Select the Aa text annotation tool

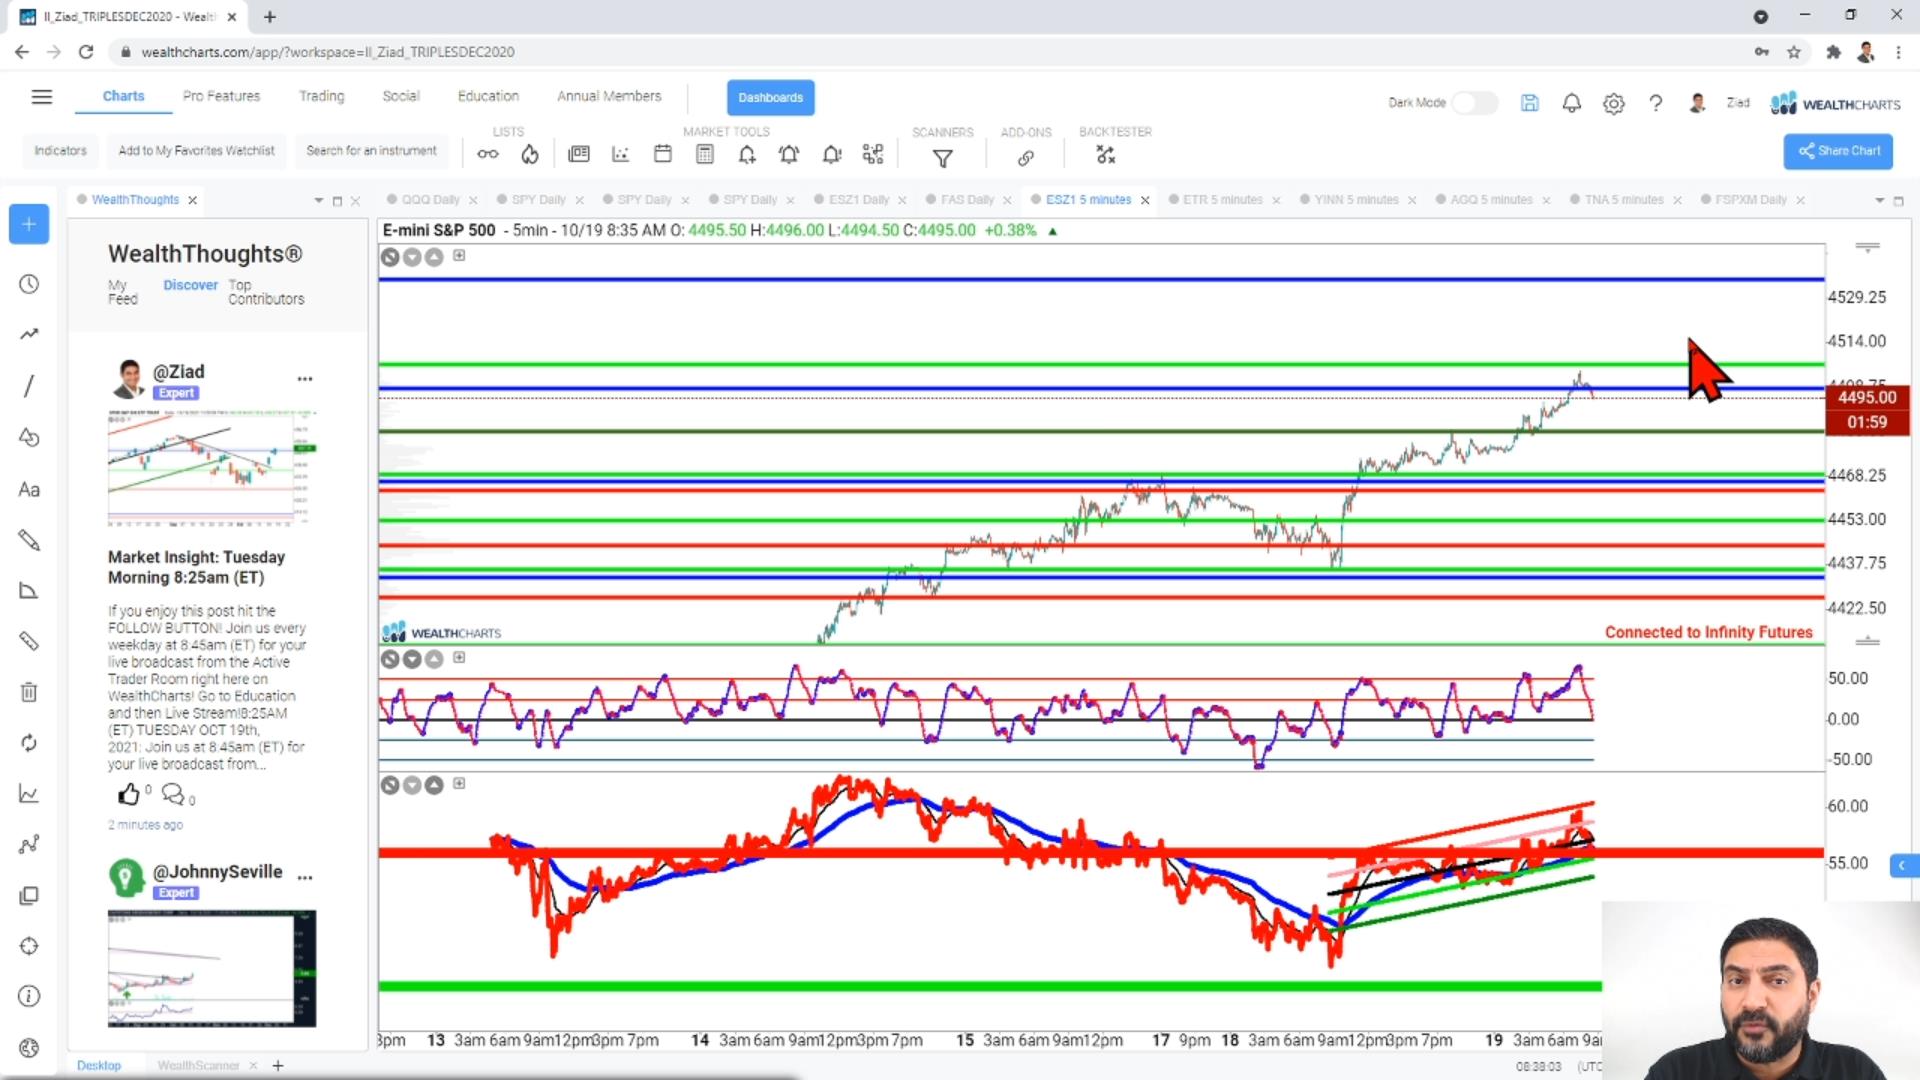point(29,490)
